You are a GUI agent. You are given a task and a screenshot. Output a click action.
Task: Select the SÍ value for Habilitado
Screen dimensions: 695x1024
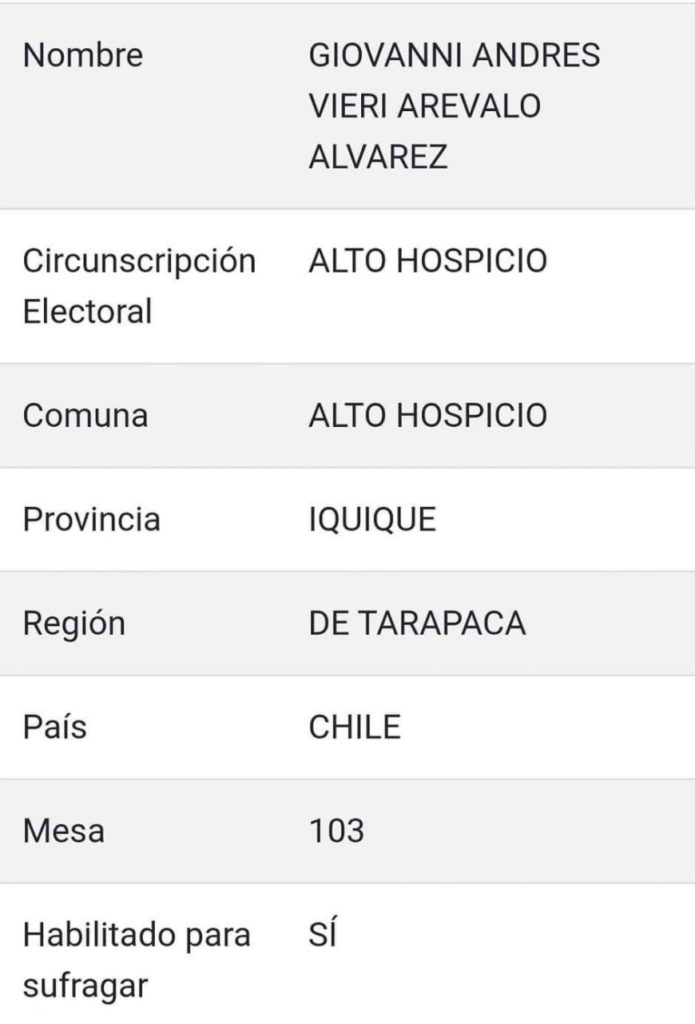pyautogui.click(x=323, y=933)
